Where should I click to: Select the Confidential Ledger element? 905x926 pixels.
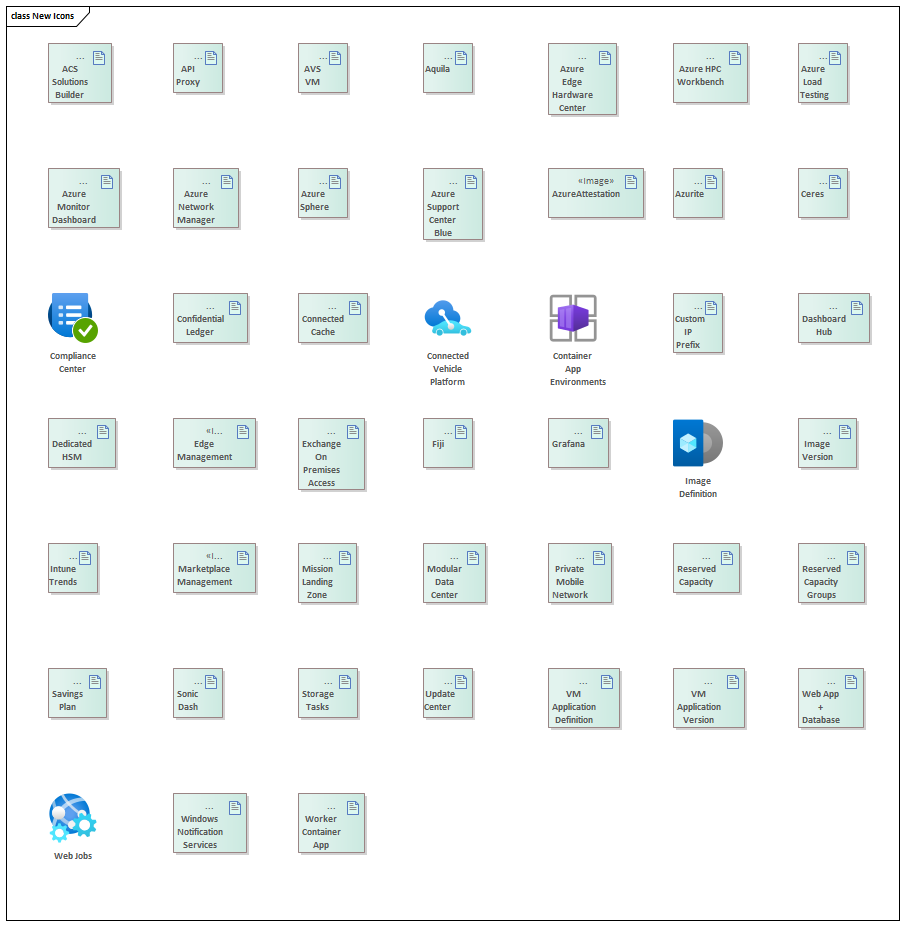click(210, 318)
